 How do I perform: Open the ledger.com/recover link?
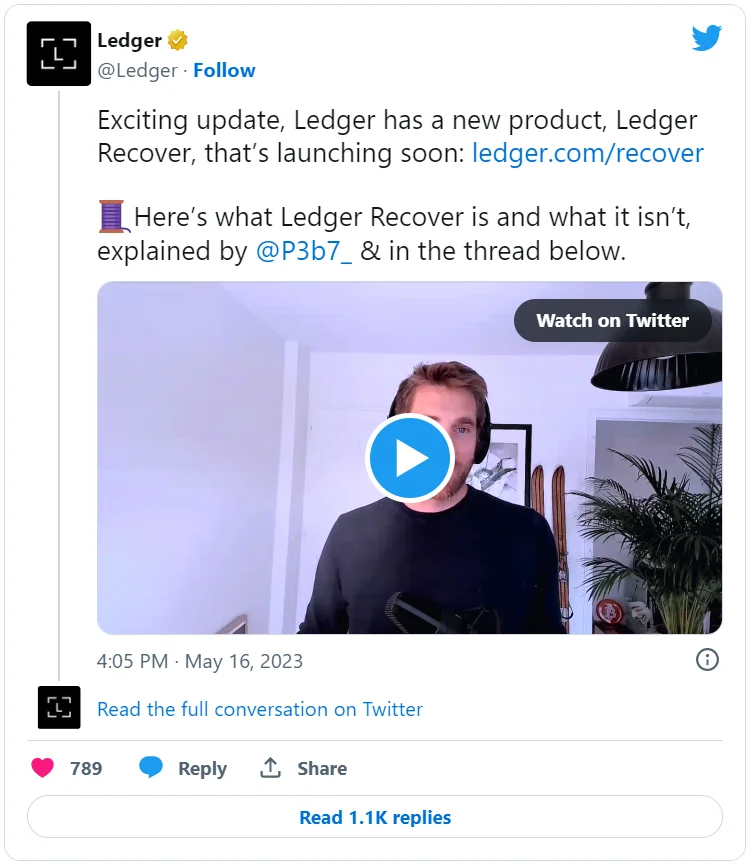588,153
